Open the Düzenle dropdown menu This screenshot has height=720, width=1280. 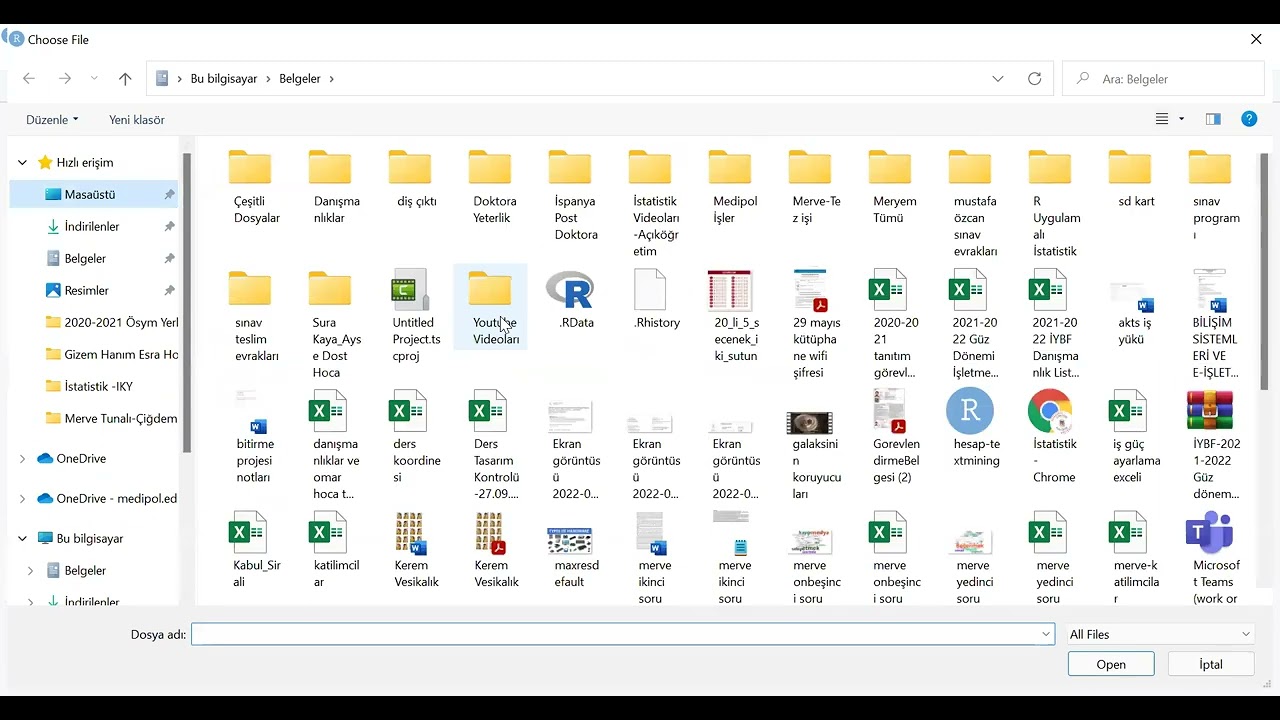52,119
